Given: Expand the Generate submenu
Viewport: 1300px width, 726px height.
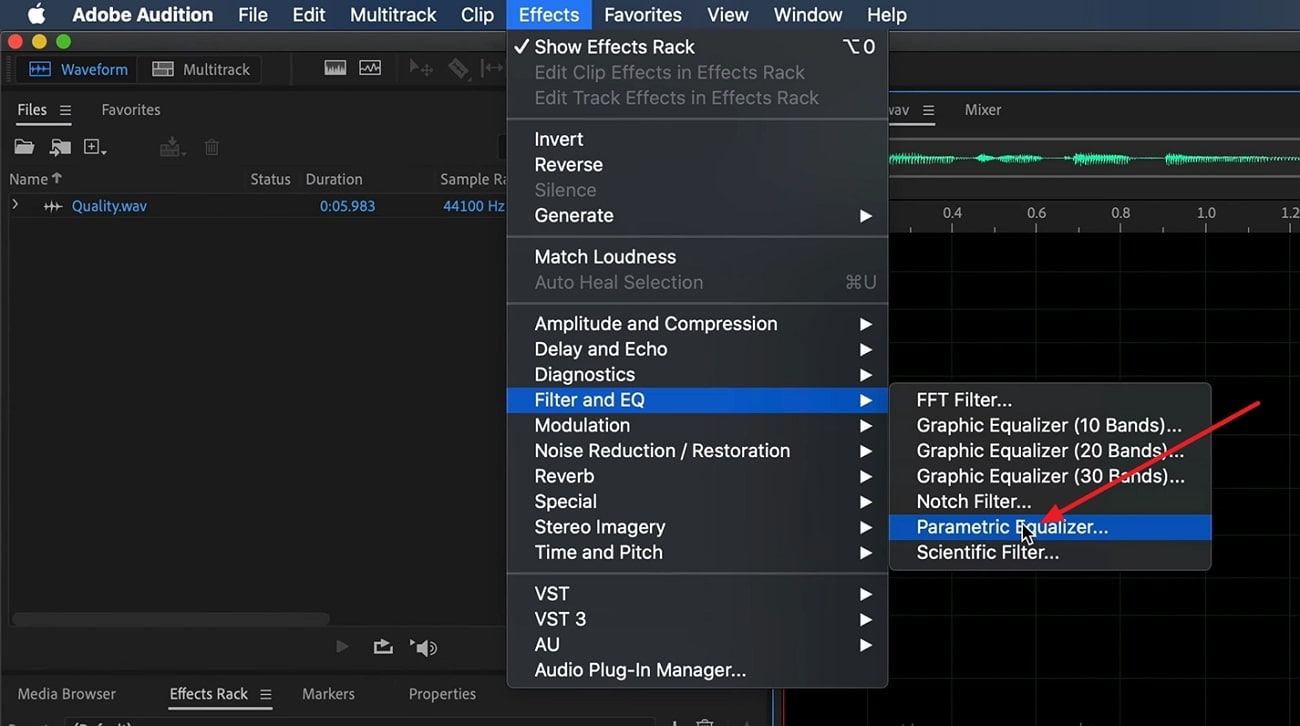Looking at the screenshot, I should 697,215.
